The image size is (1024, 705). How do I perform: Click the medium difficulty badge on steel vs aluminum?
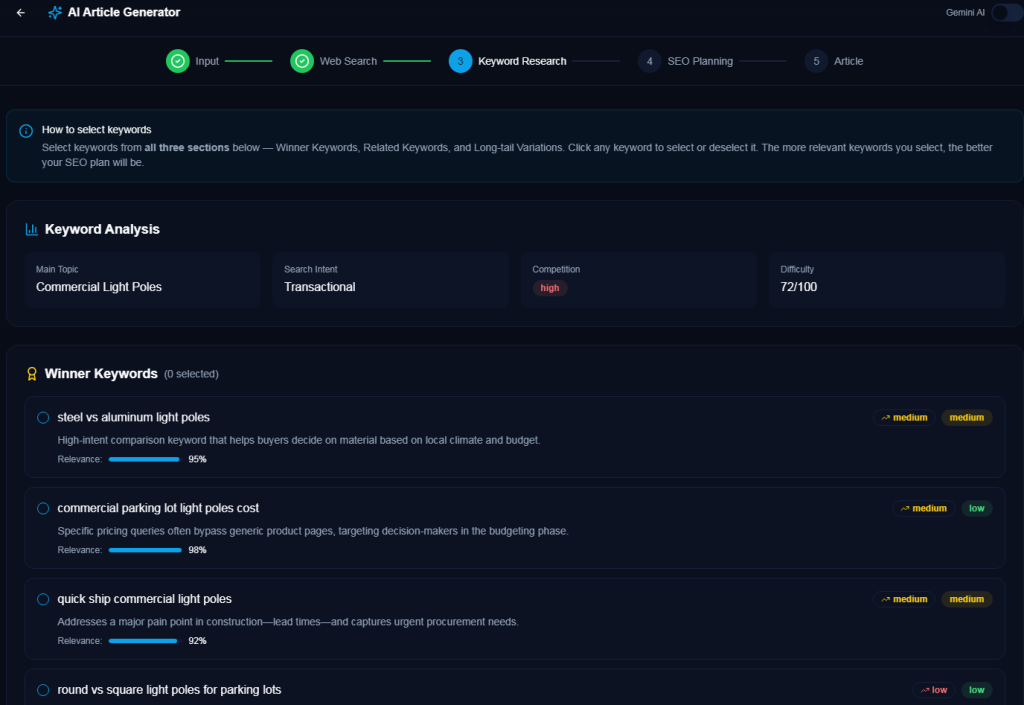point(967,418)
